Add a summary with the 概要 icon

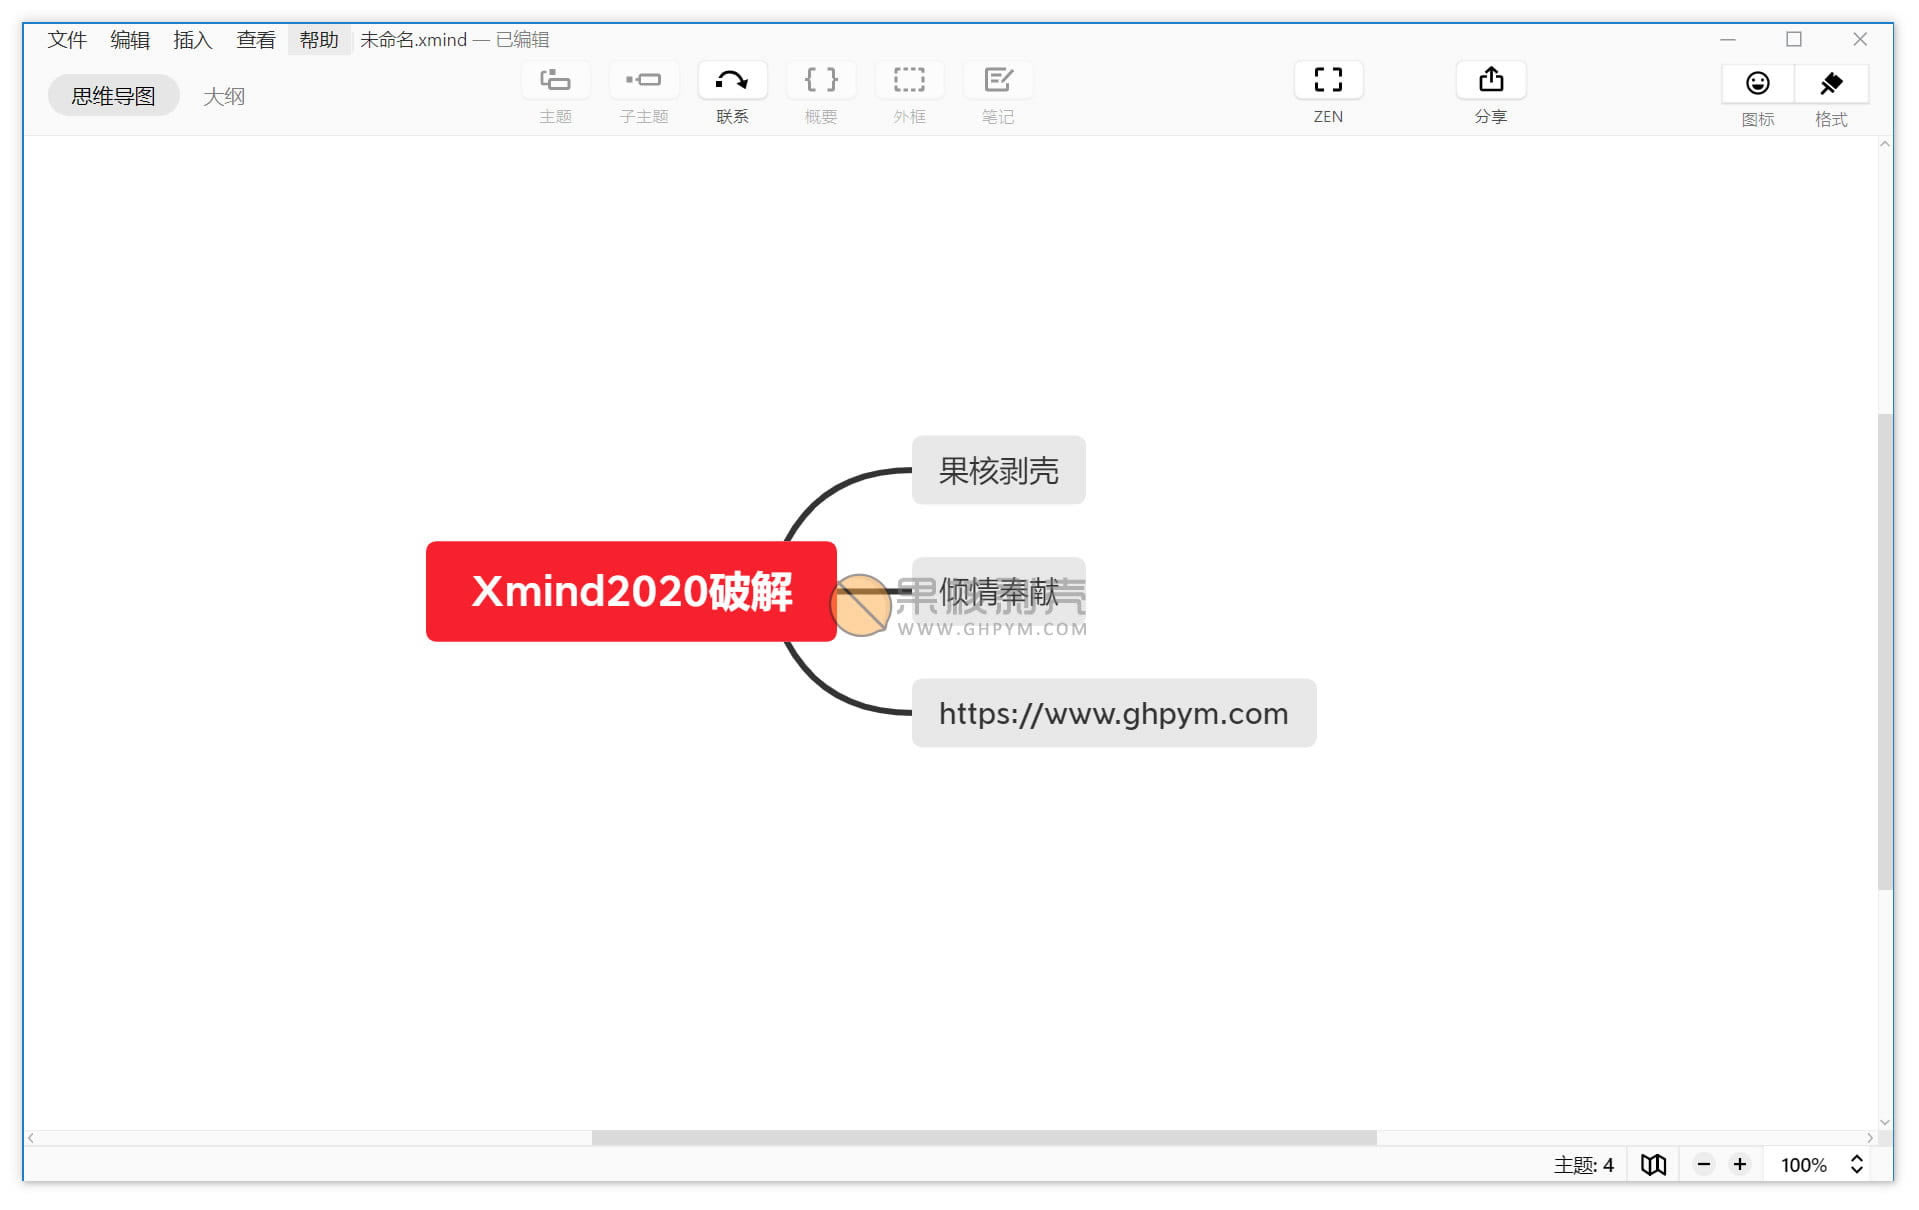(x=820, y=80)
